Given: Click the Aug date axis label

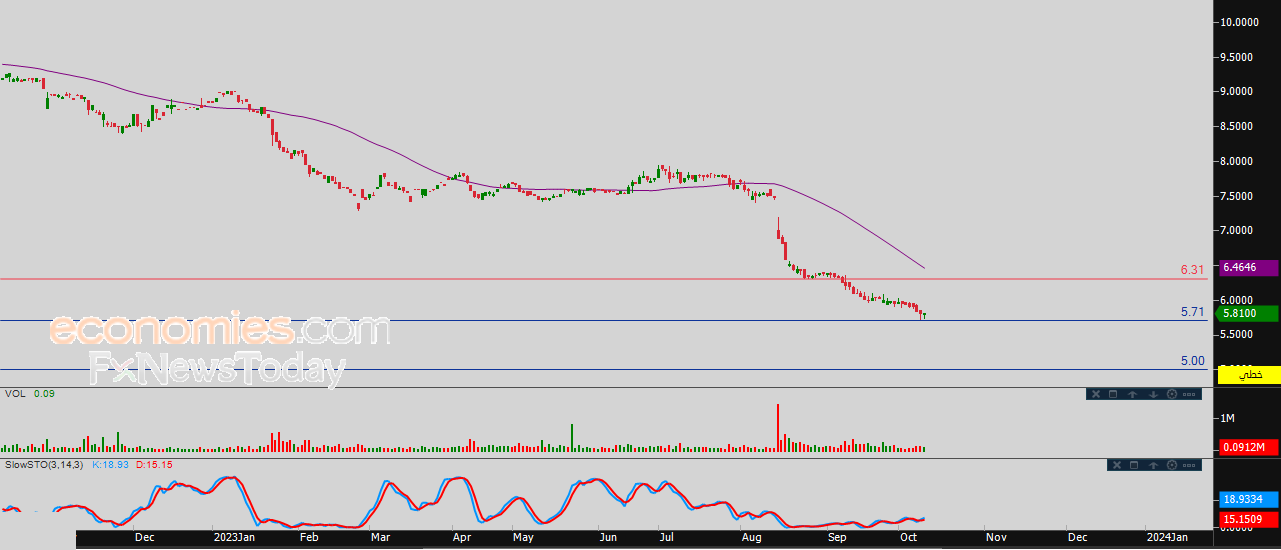Looking at the screenshot, I should tap(753, 537).
